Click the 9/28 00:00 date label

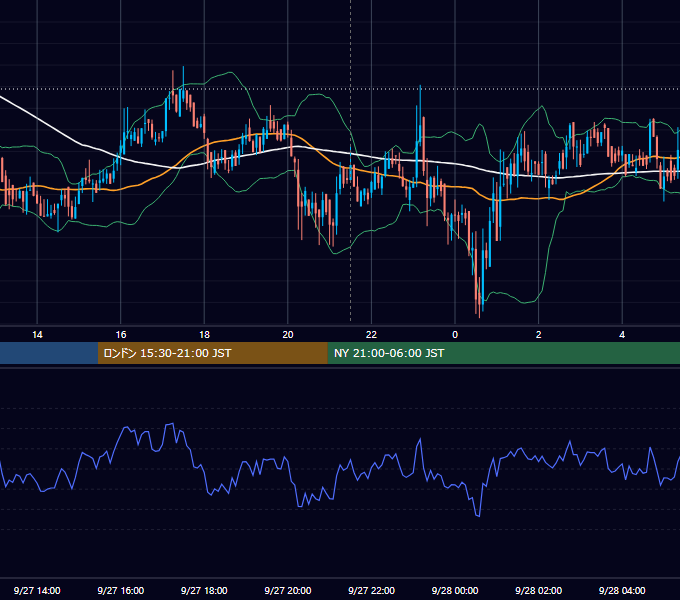(x=455, y=590)
